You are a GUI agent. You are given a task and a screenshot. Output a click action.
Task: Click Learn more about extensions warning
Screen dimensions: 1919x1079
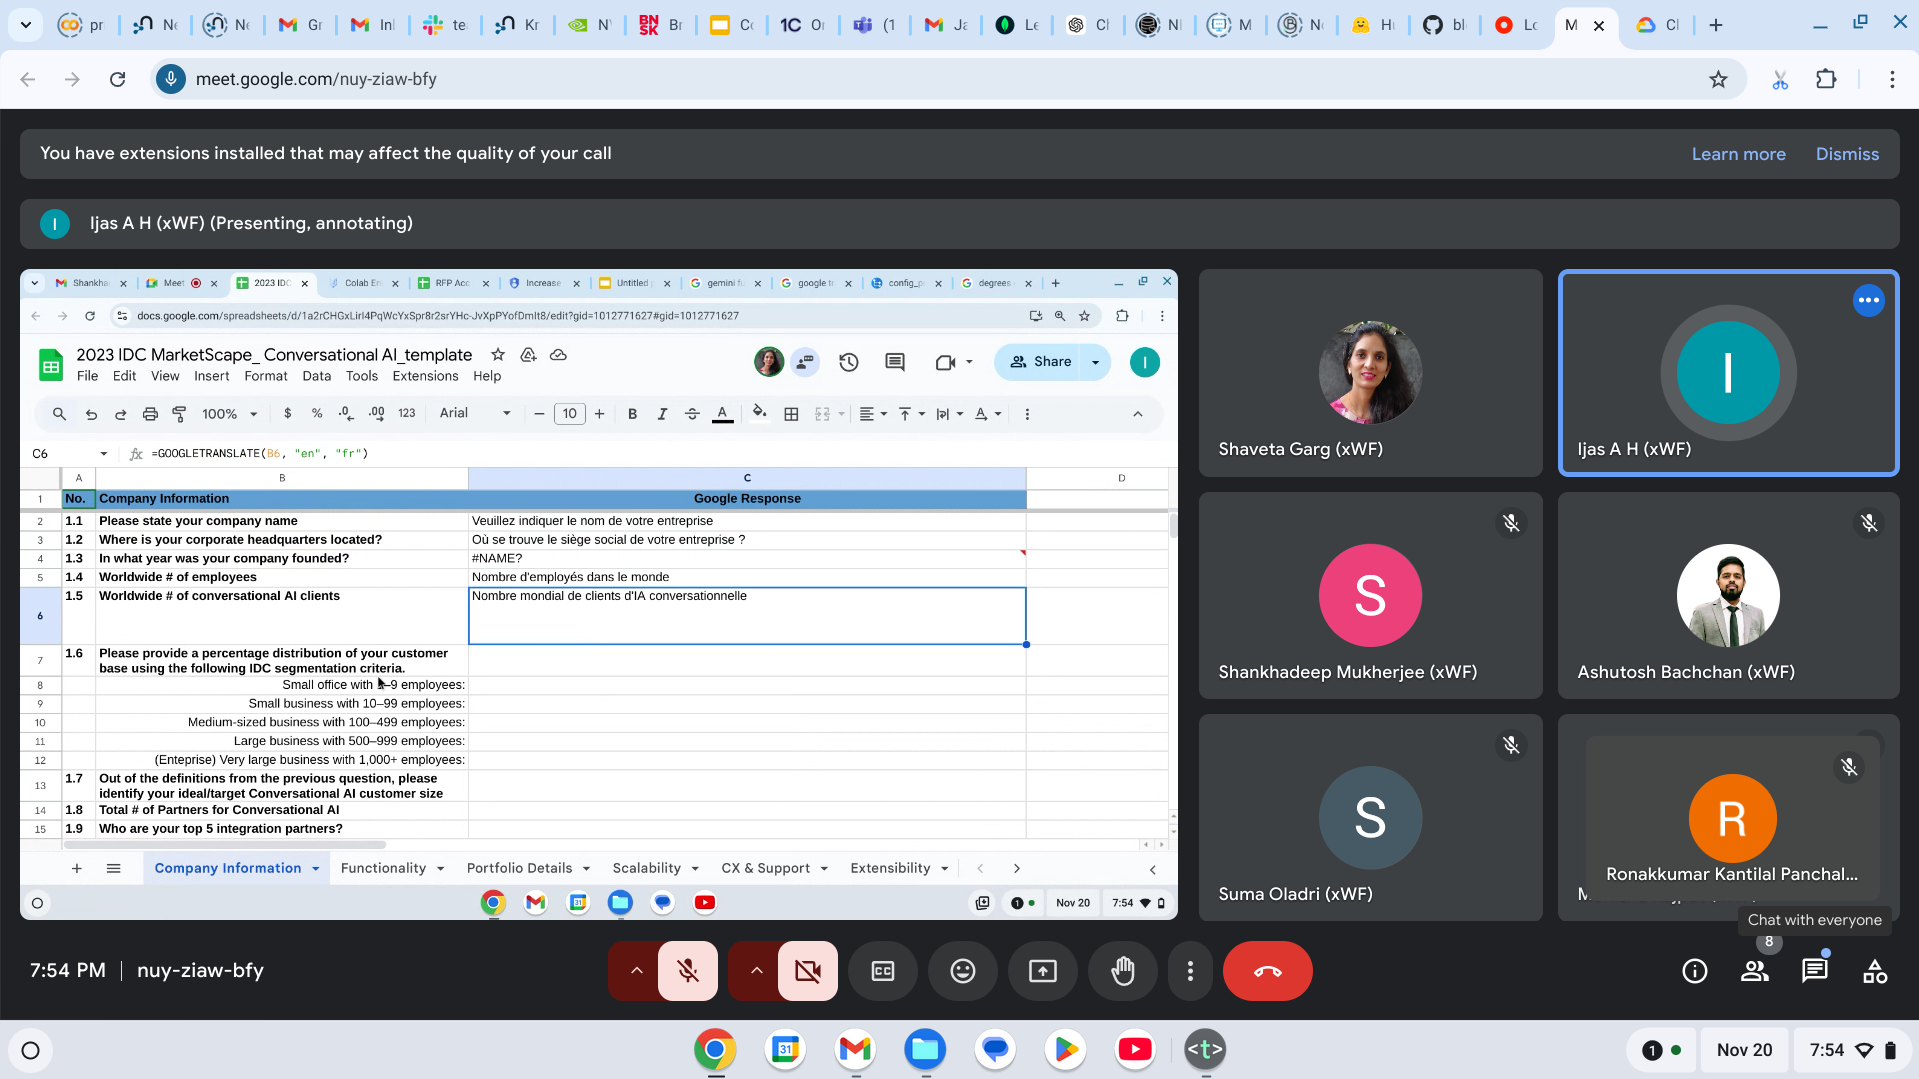point(1738,154)
